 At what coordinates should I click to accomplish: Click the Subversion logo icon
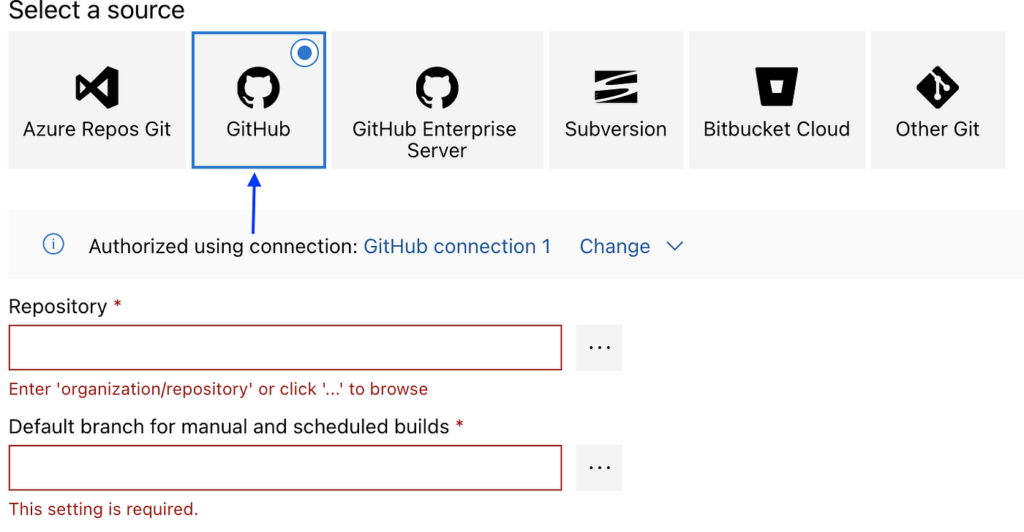(615, 88)
